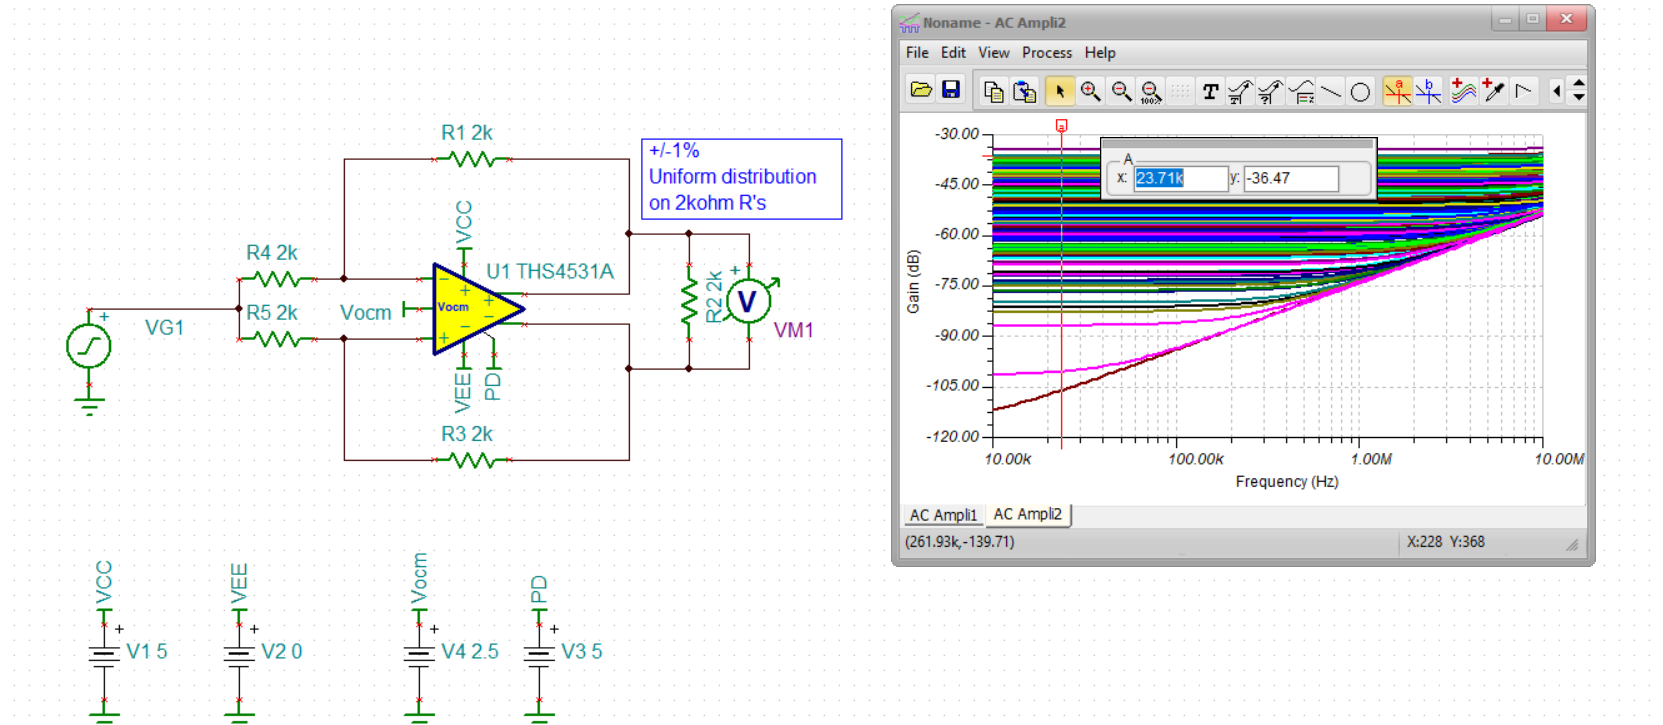
Task: Save the diagram with the floppy disk icon
Action: 951,91
